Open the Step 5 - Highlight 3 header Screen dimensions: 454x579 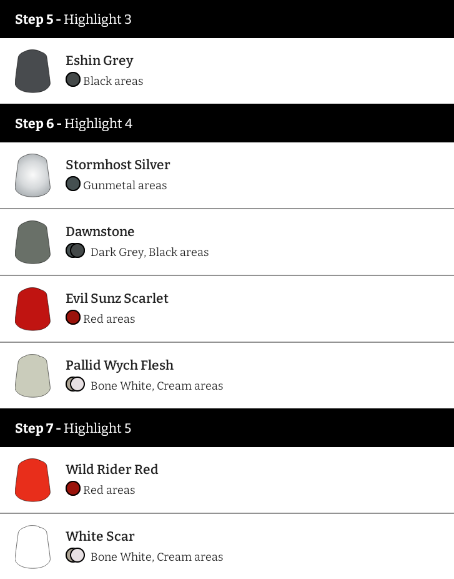point(227,19)
